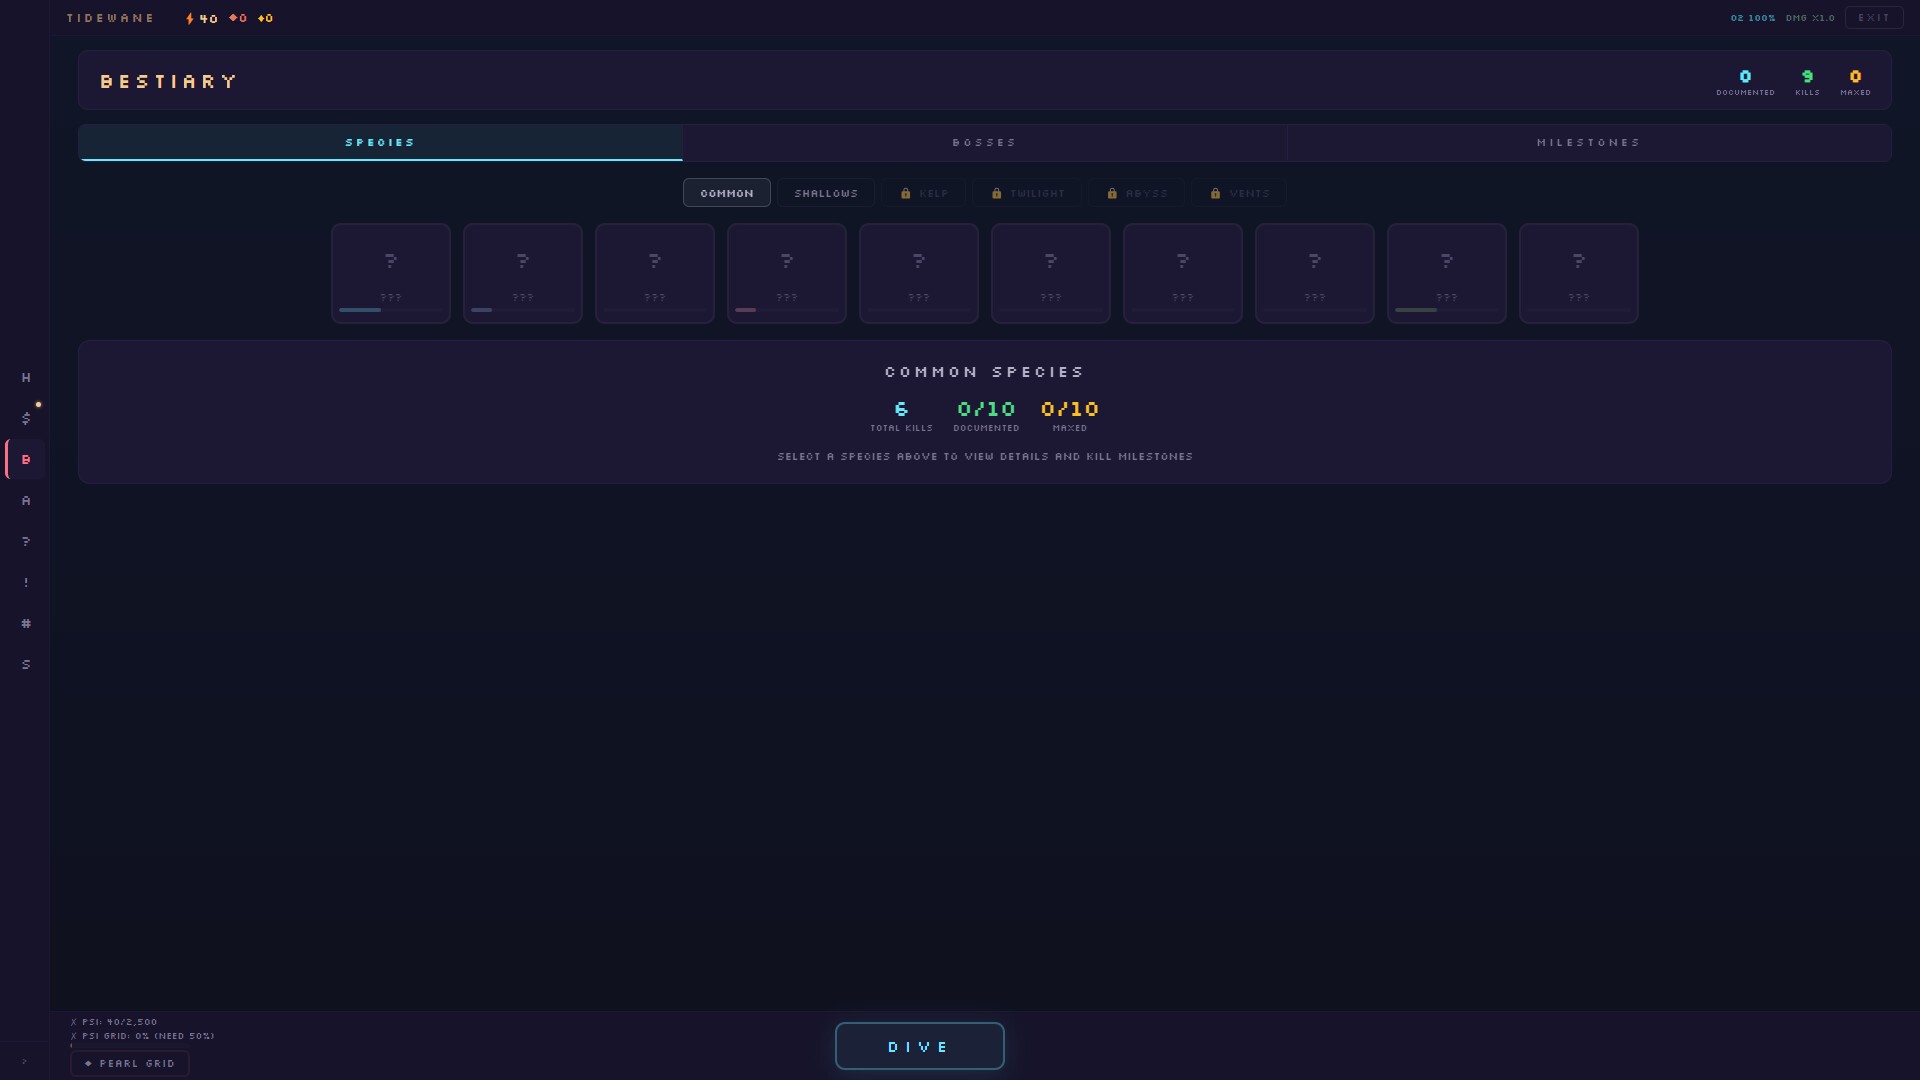Viewport: 1920px width, 1080px height.
Task: Select the first unknown species card
Action: coord(391,273)
